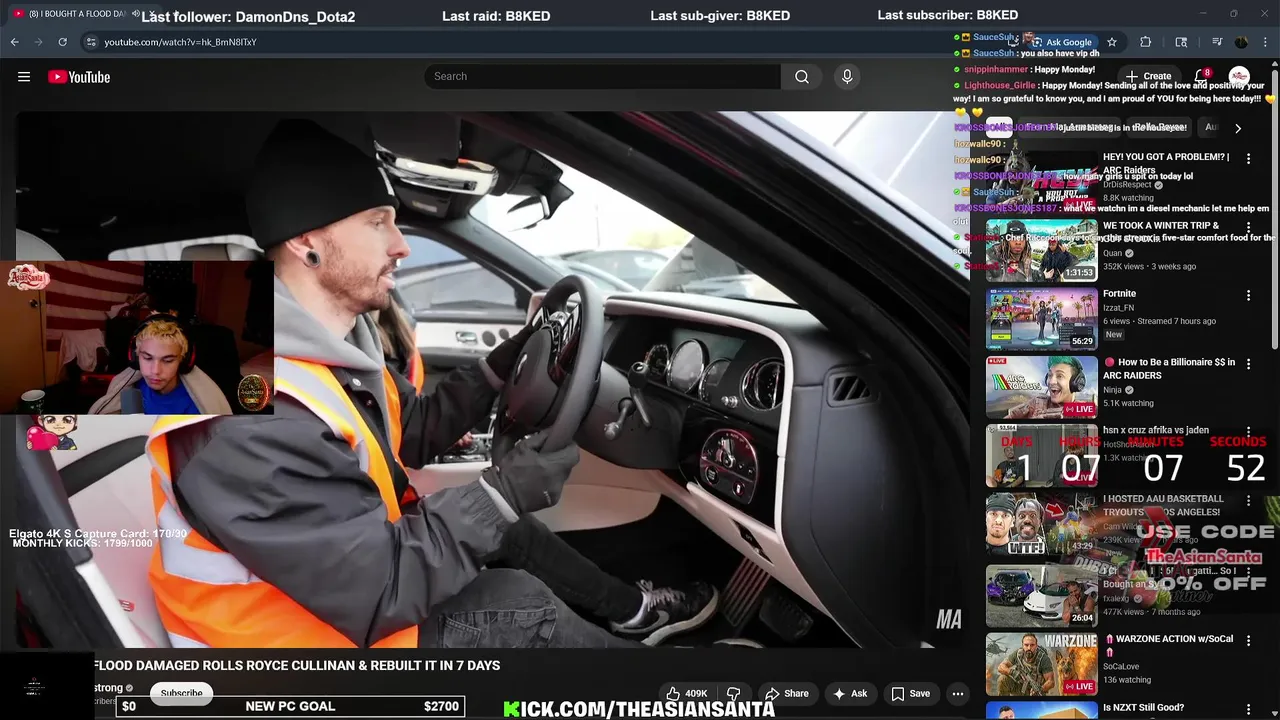Image resolution: width=1280 pixels, height=720 pixels.
Task: Open the browser media controls icon
Action: tap(1217, 42)
